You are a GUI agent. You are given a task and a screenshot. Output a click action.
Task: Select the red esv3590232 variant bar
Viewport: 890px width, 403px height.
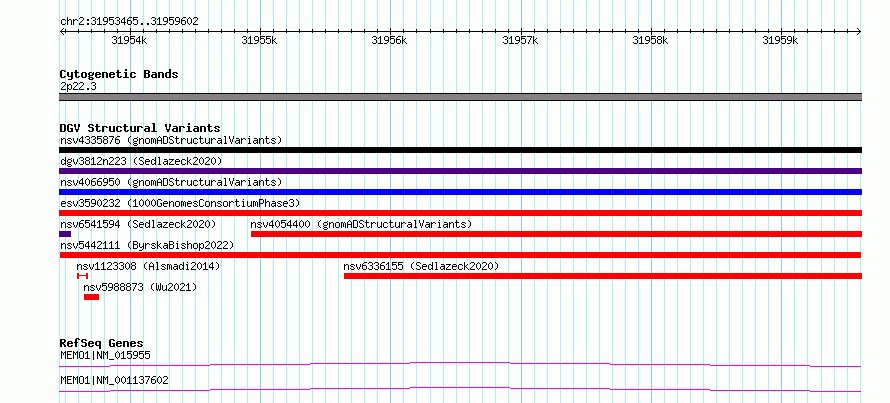[x=460, y=213]
